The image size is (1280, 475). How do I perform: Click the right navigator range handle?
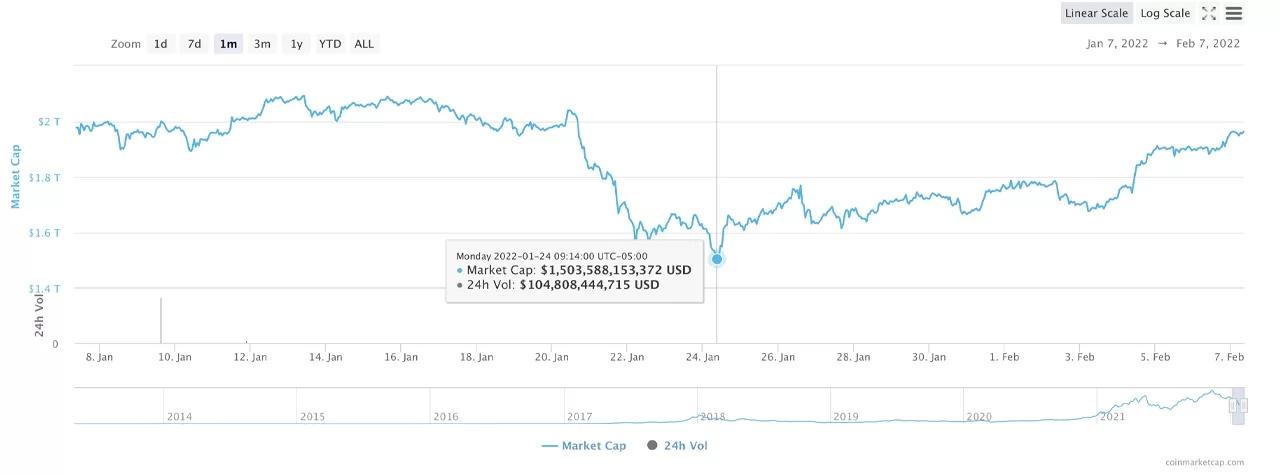coord(1244,405)
